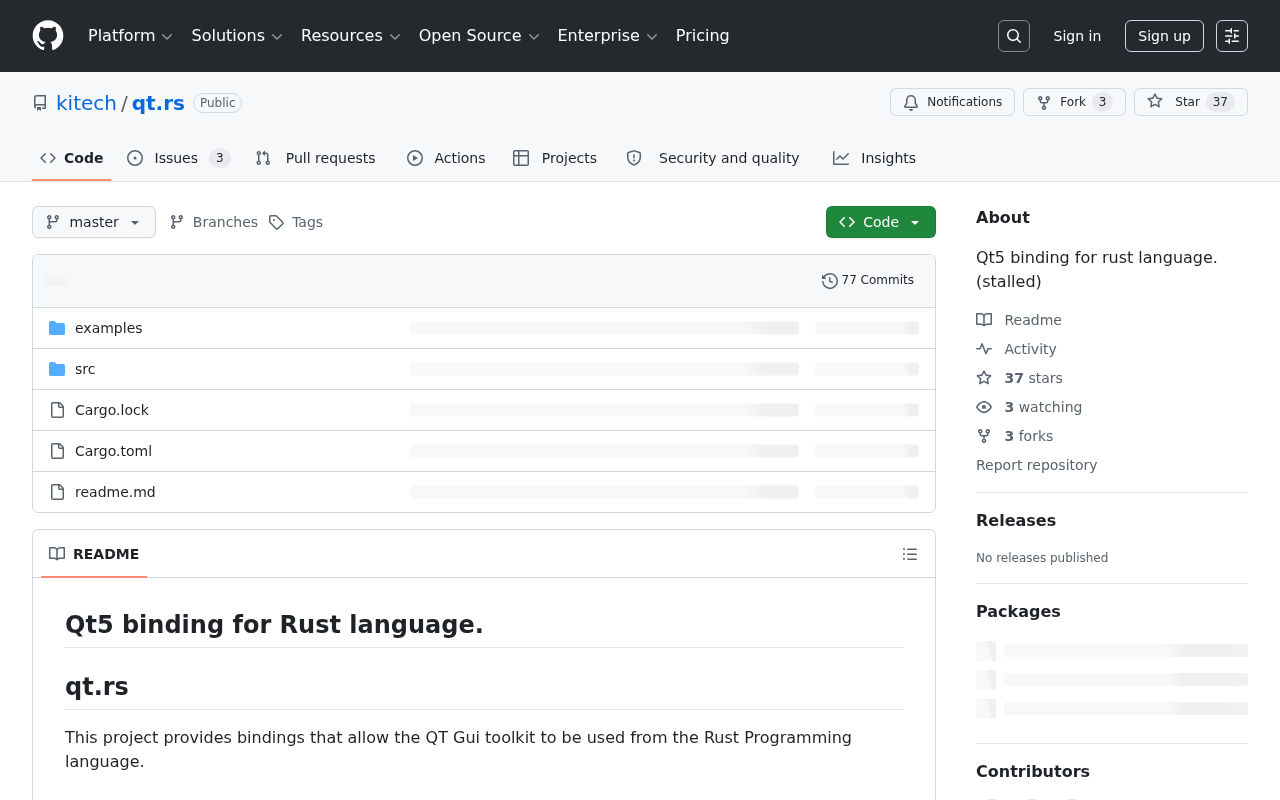Switch to the Actions tab
Screen dimensions: 1280x800
point(446,158)
